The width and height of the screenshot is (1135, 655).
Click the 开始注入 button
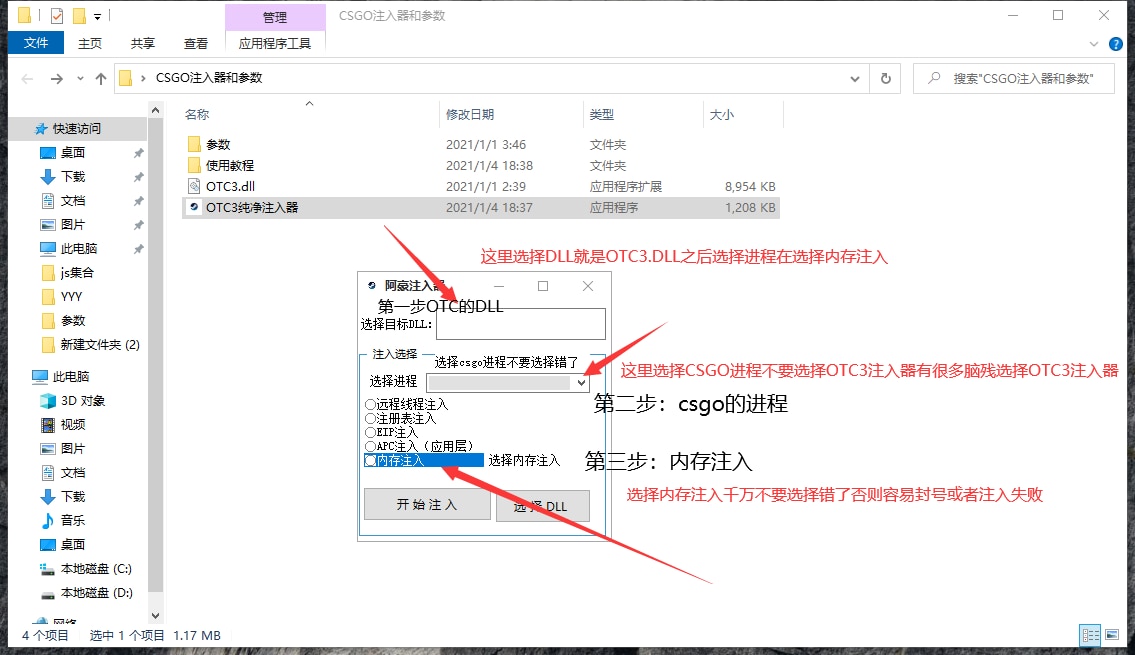pyautogui.click(x=427, y=504)
